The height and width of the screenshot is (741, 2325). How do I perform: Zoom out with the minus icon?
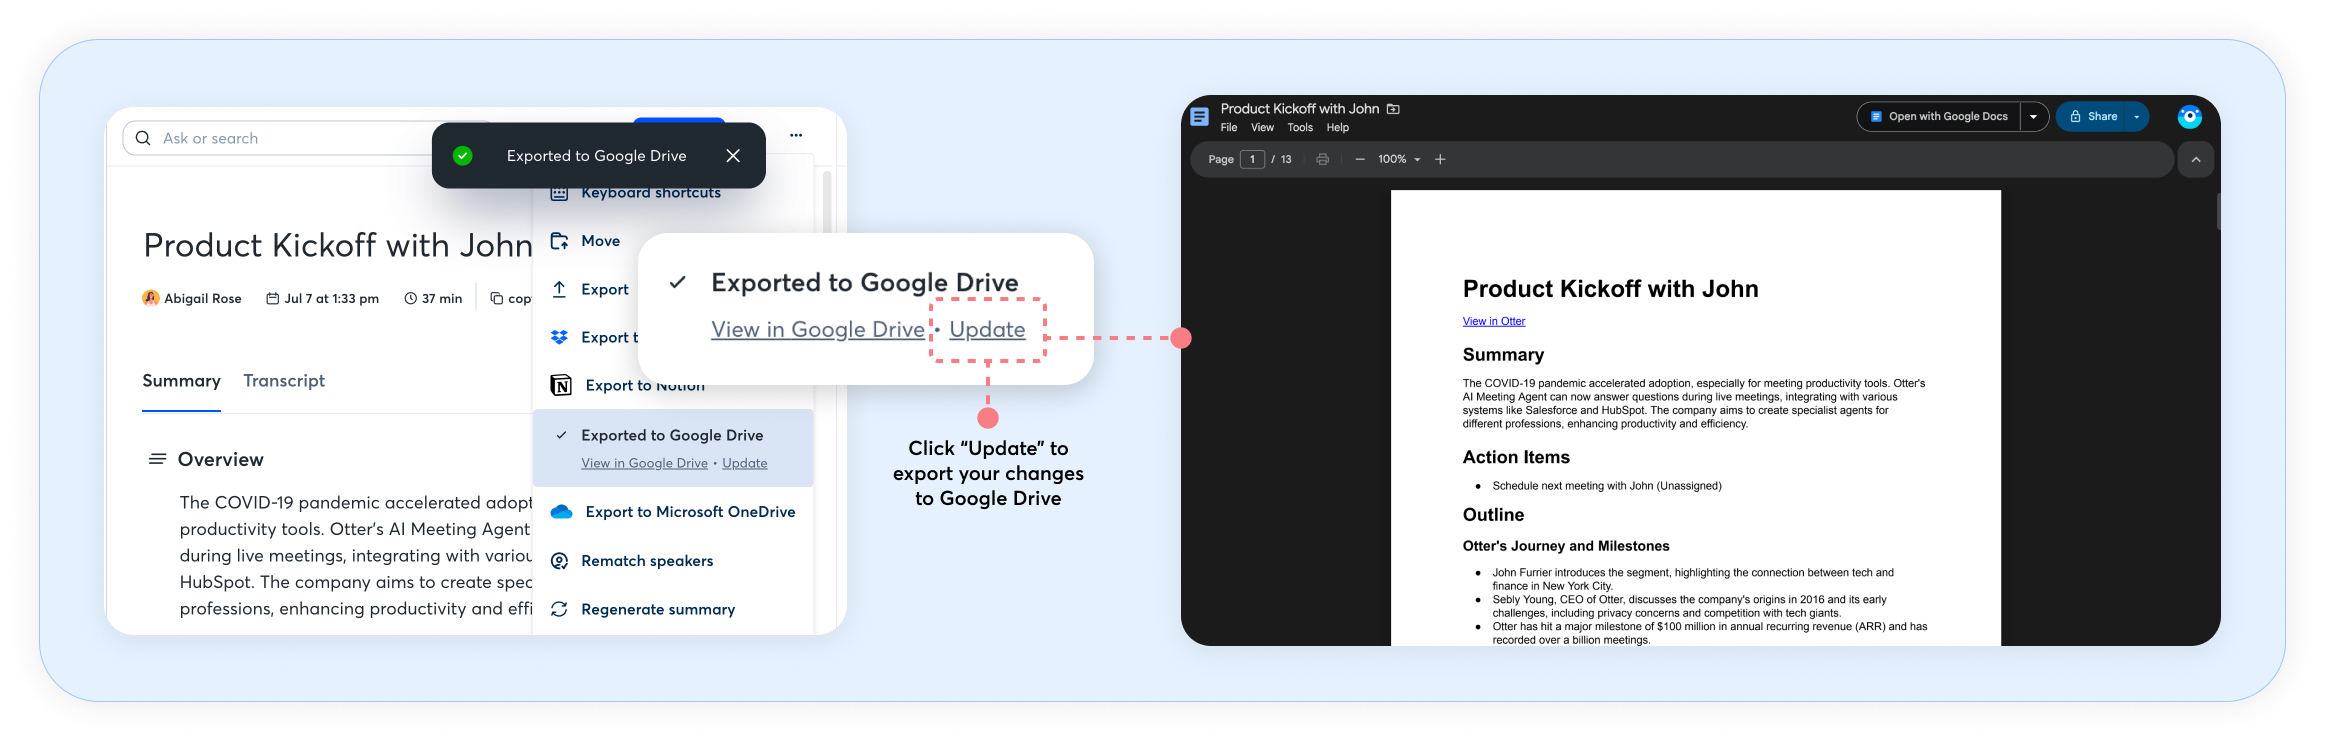point(1360,159)
